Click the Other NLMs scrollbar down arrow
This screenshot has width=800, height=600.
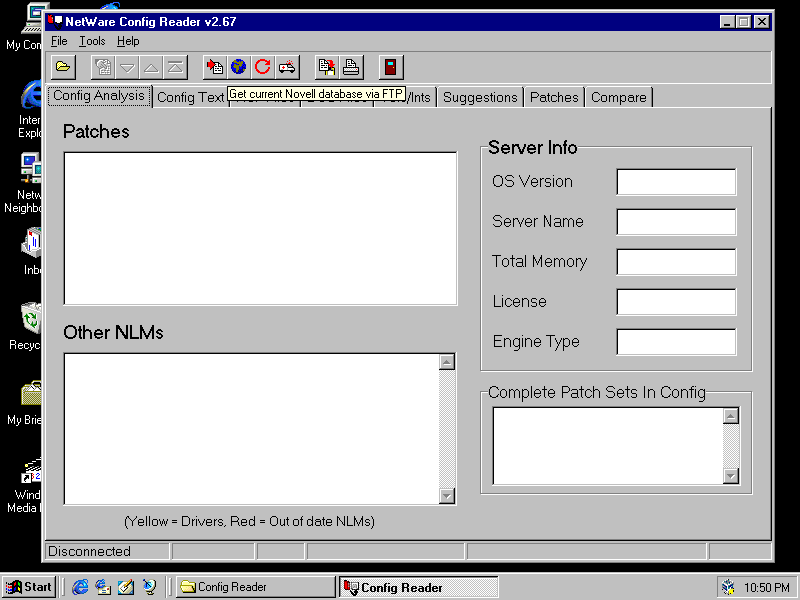point(447,495)
